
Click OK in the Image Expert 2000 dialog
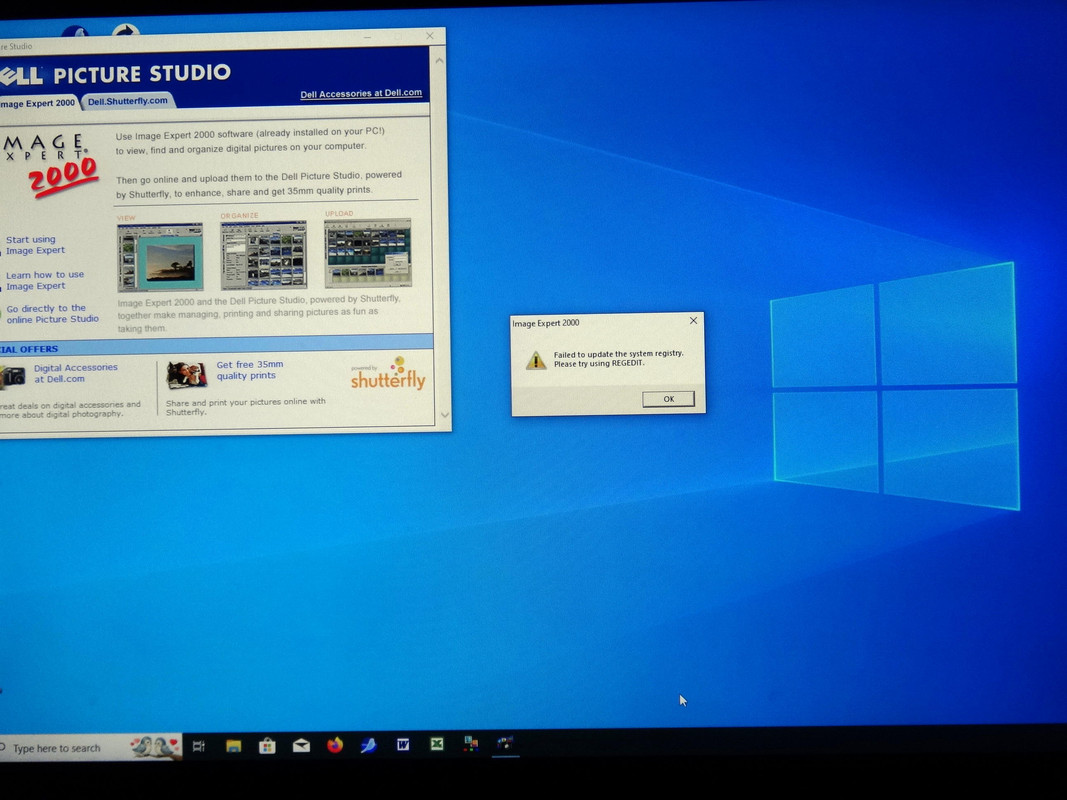(668, 399)
